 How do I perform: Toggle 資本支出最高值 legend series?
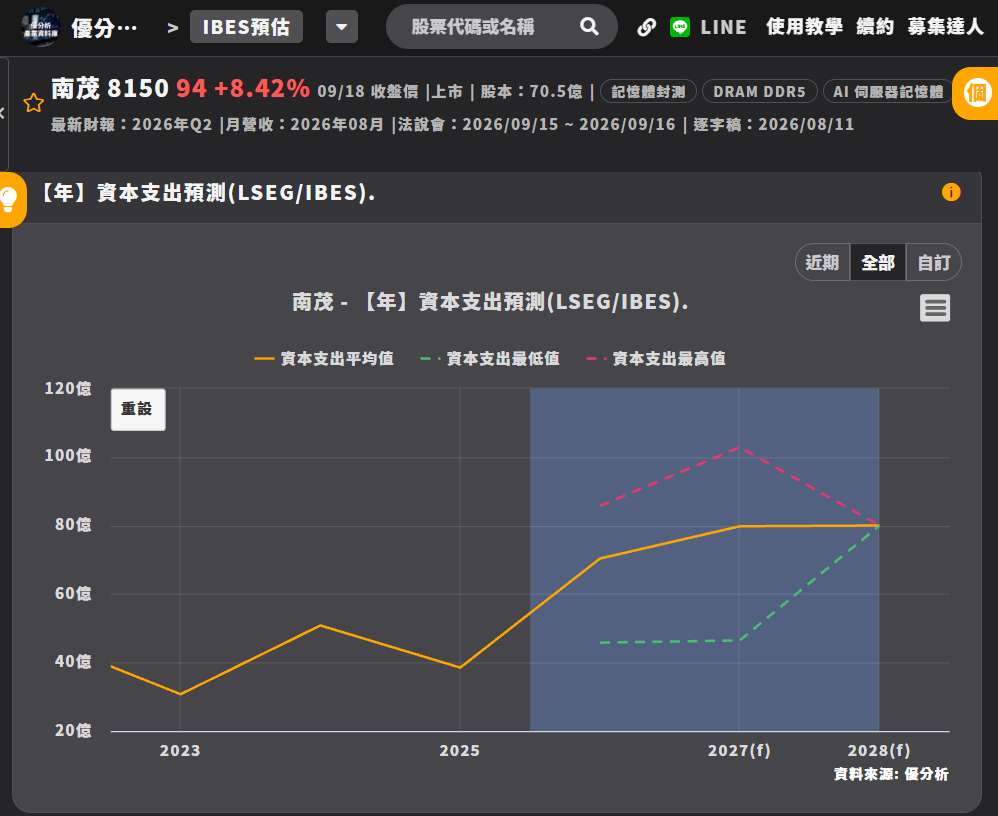(x=656, y=359)
